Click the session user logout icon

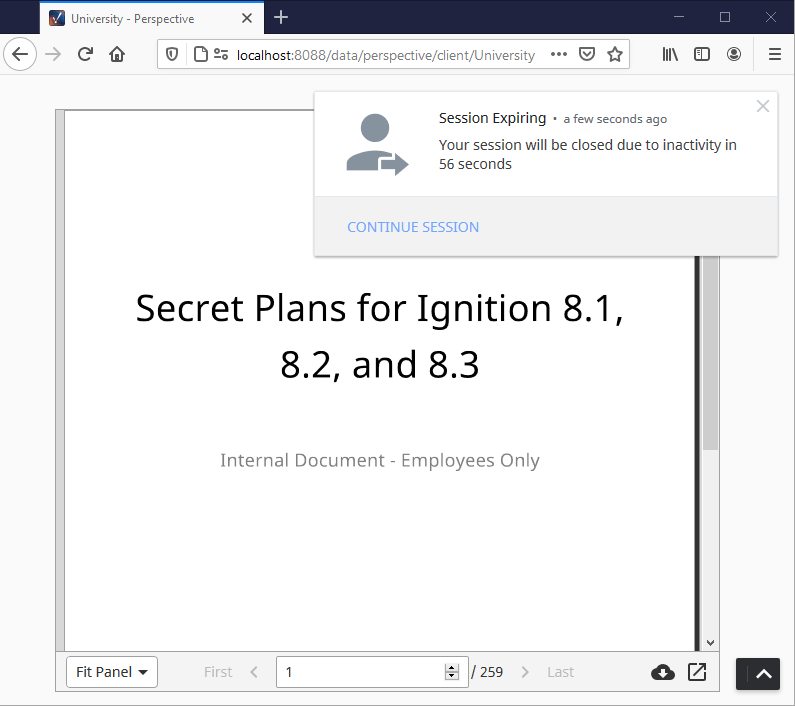click(377, 145)
